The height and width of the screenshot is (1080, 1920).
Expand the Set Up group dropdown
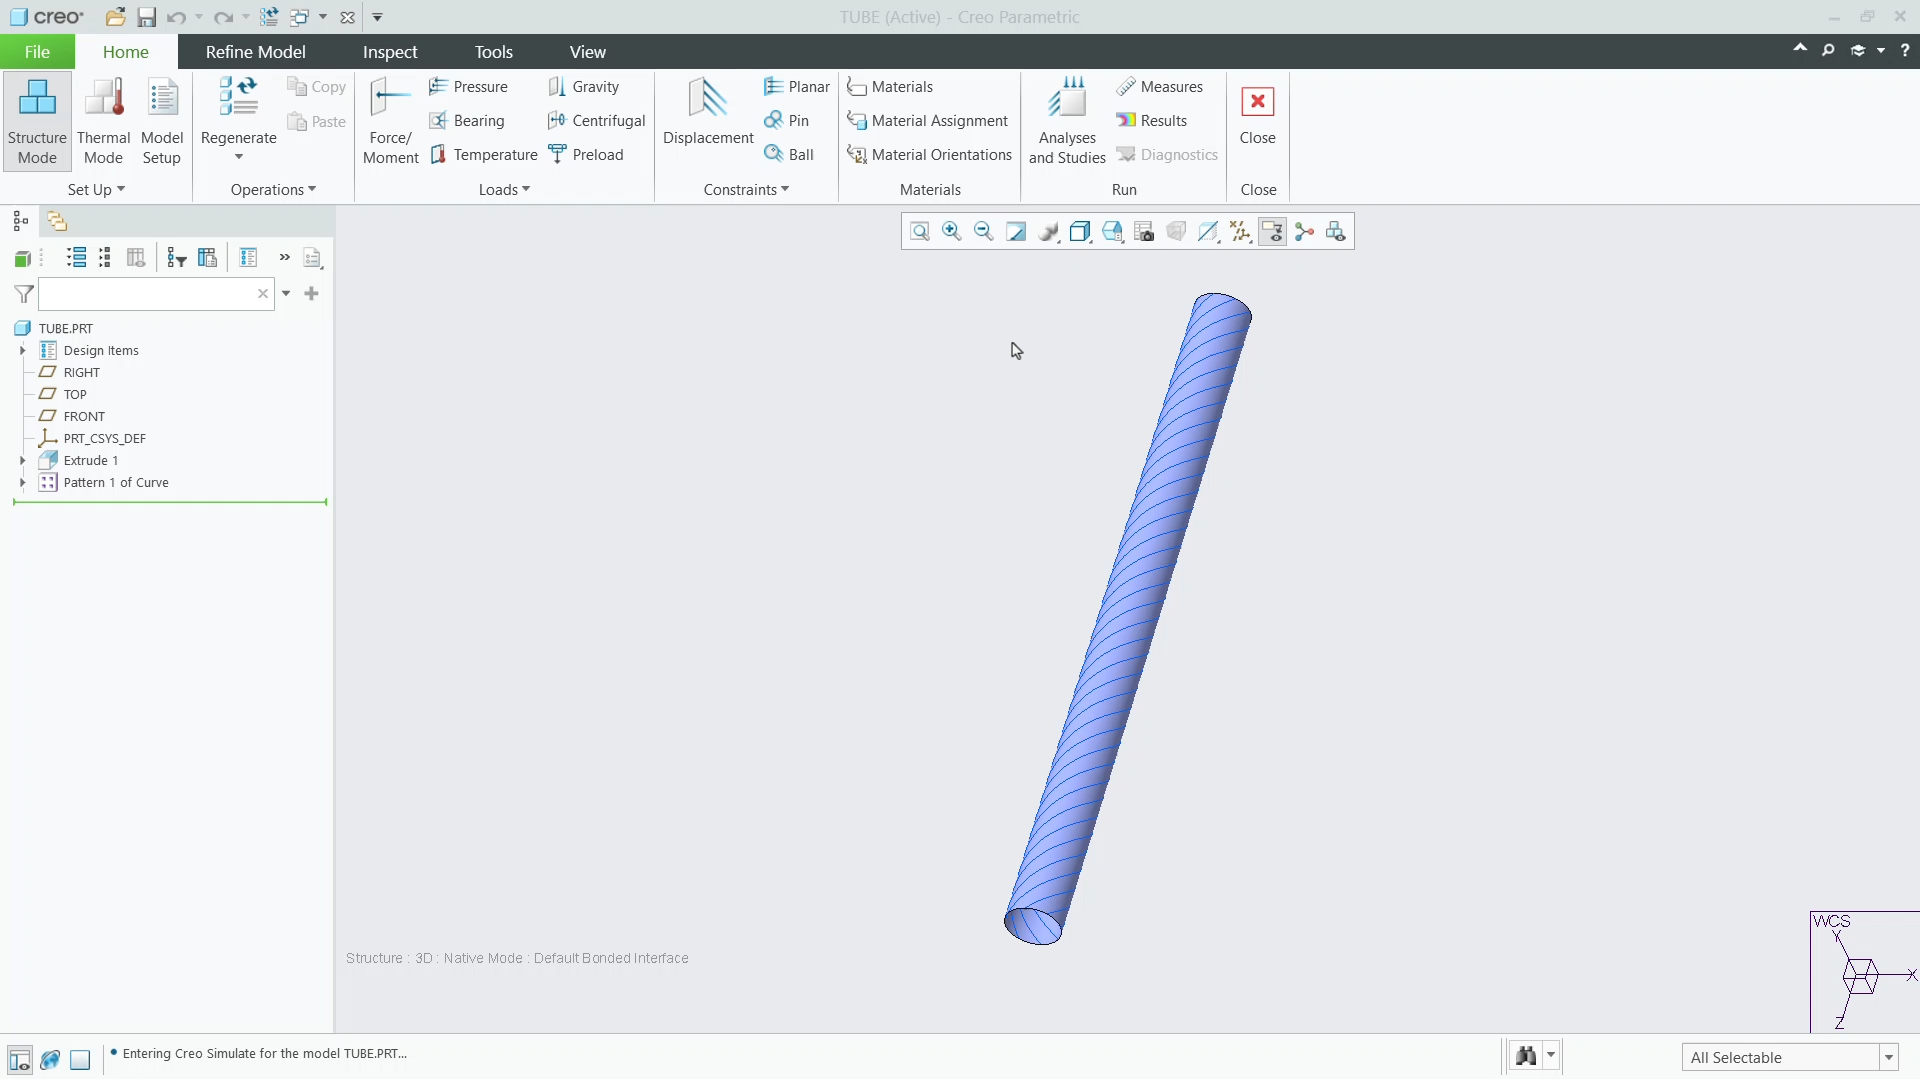[x=96, y=190]
